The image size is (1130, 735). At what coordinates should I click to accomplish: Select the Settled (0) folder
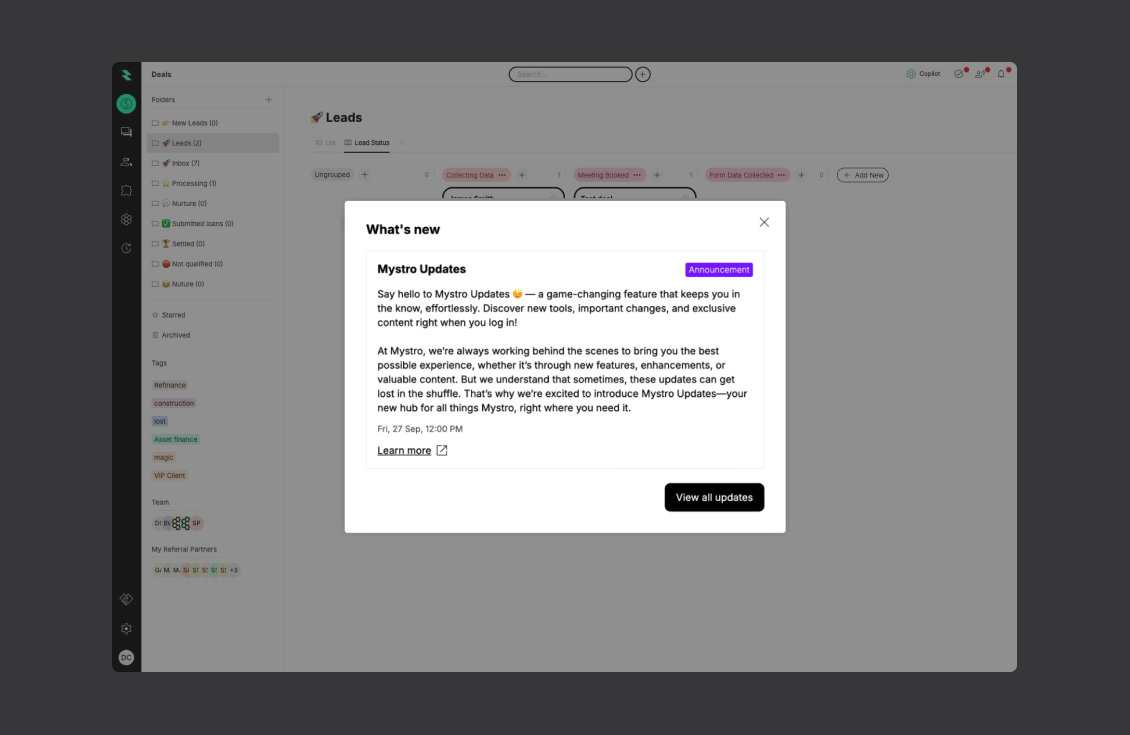point(213,244)
